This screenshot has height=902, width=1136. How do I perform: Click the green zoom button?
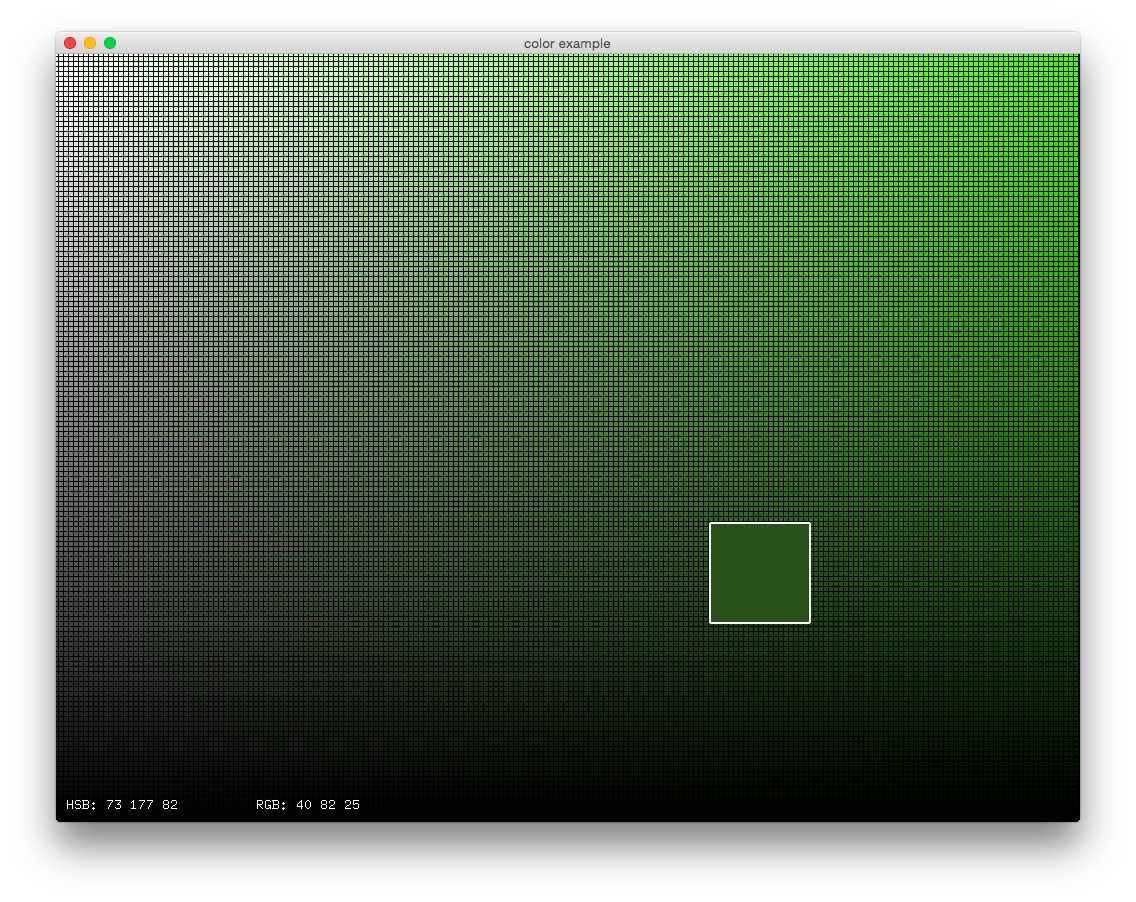(x=109, y=43)
